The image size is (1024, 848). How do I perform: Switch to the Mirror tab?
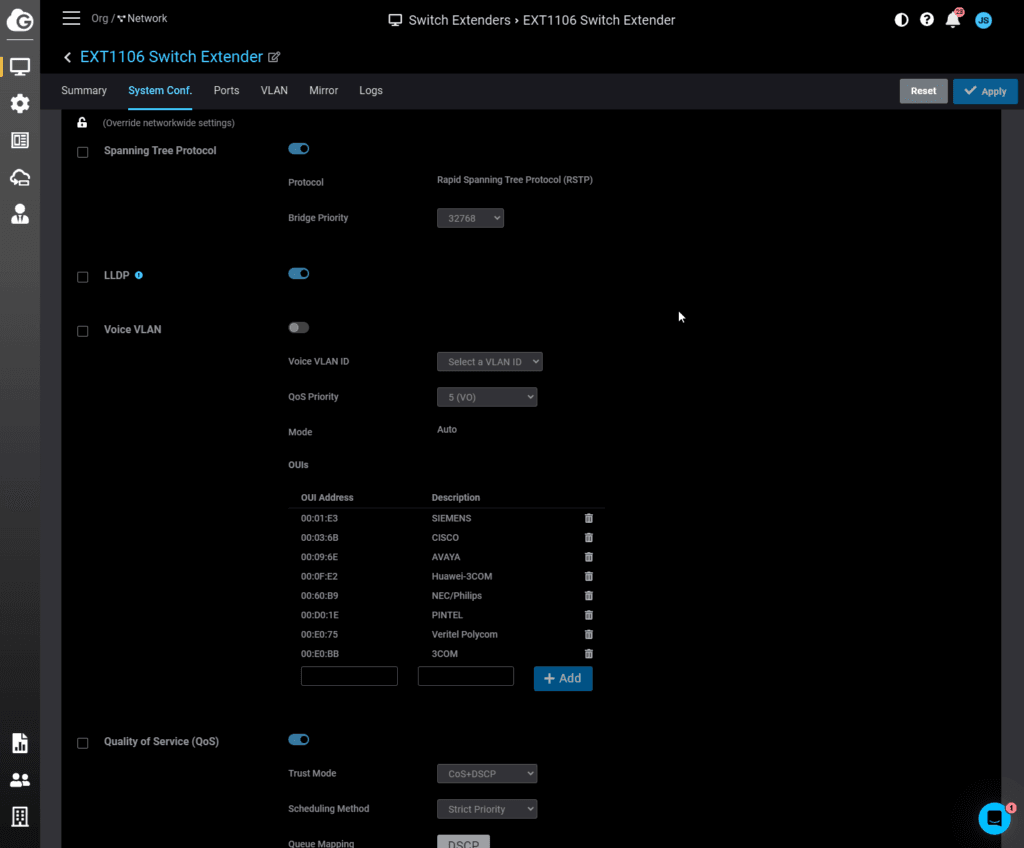pos(323,91)
